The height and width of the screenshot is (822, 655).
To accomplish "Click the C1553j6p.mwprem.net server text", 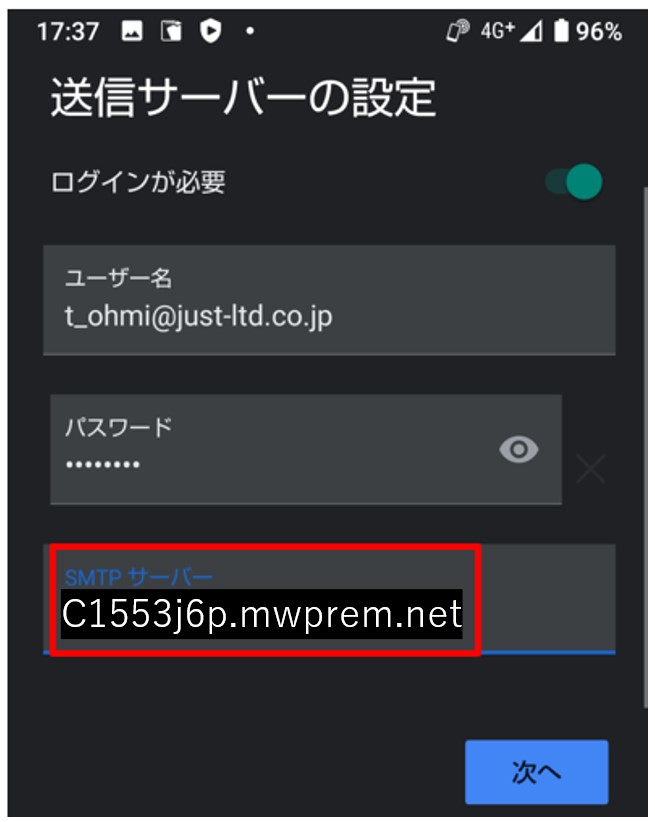I will [x=262, y=614].
